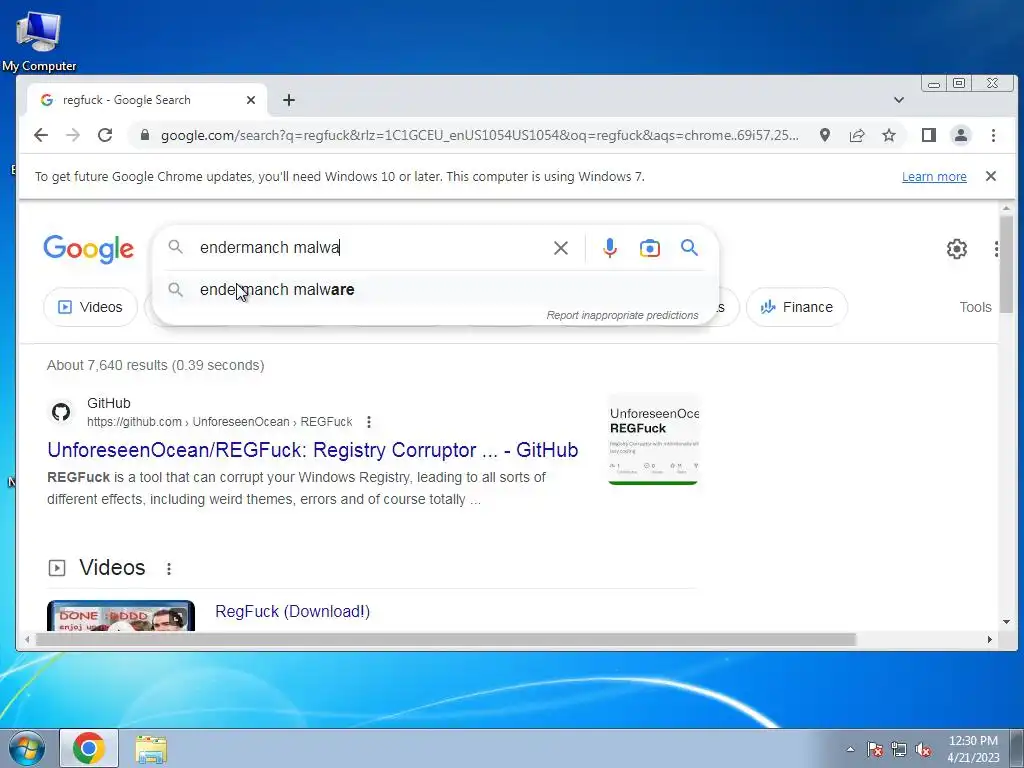
Task: Open Chrome side panel
Action: point(929,135)
